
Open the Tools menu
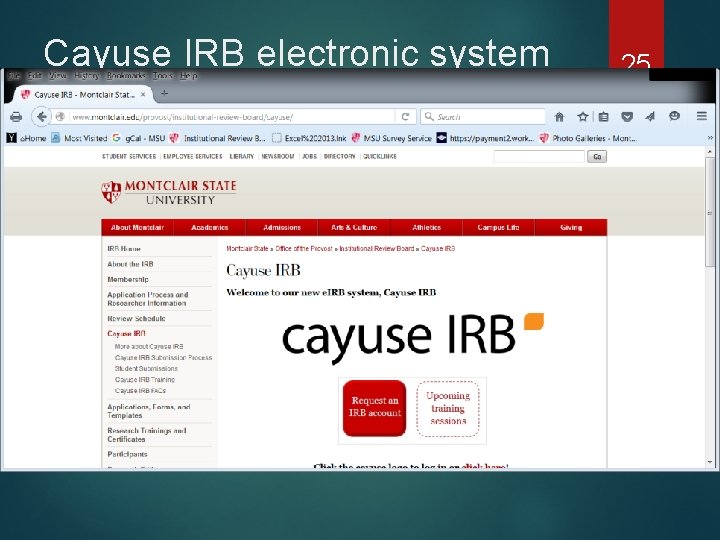tap(163, 75)
